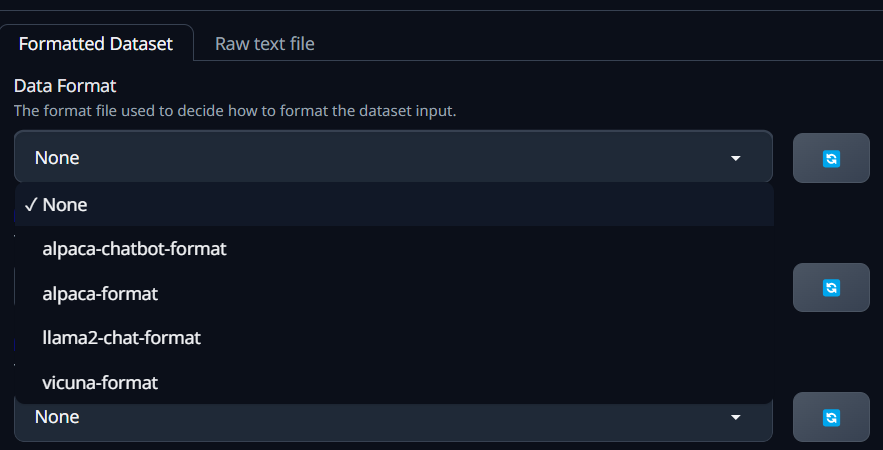Image resolution: width=883 pixels, height=450 pixels.
Task: Hit the bottom refresh icon button
Action: pos(831,417)
